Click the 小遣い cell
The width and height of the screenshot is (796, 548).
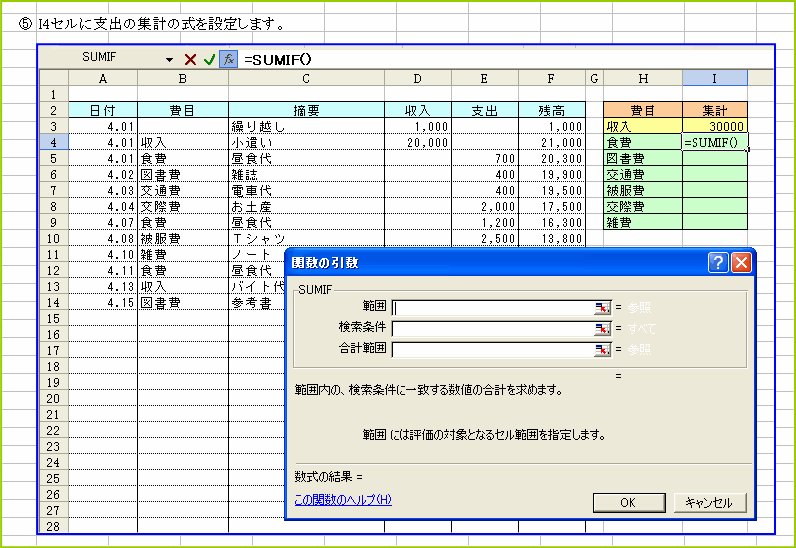pyautogui.click(x=306, y=142)
